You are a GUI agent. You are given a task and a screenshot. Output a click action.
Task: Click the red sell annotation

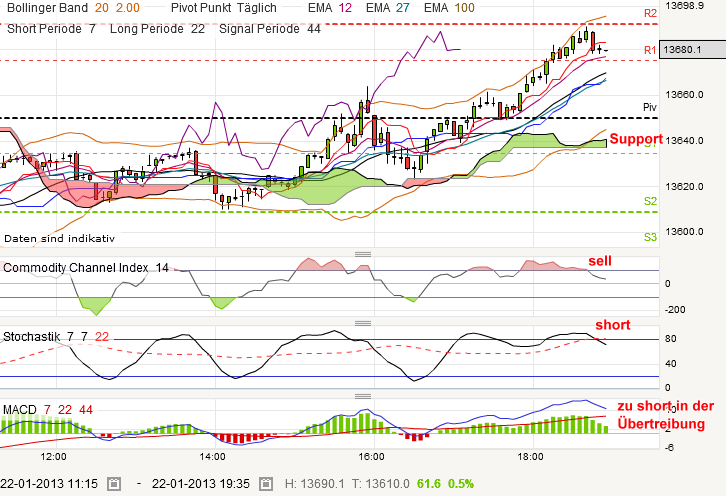pos(600,261)
